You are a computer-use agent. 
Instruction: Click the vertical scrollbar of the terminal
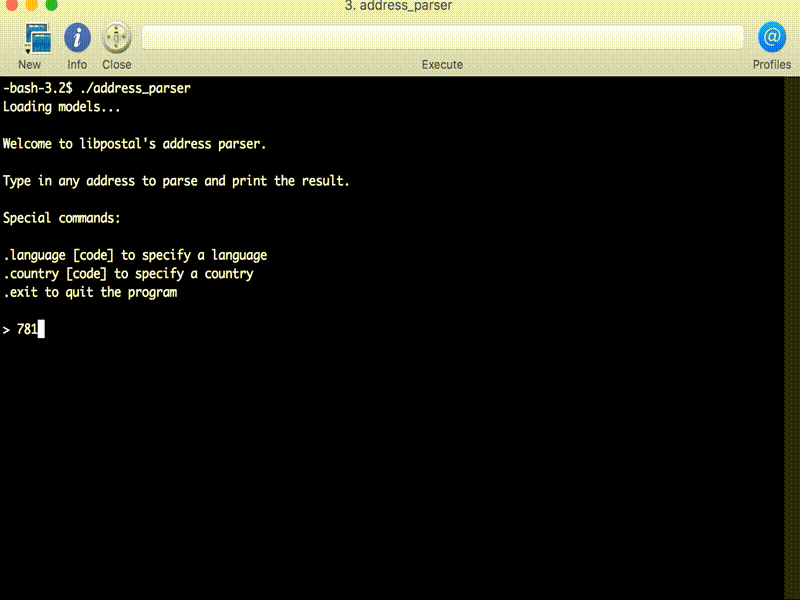coord(792,338)
